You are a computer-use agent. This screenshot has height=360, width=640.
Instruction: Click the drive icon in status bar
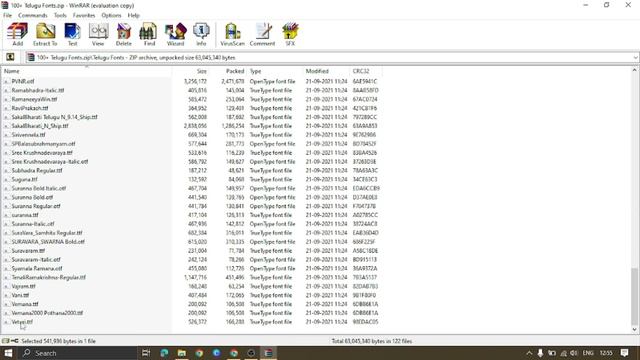[5, 341]
